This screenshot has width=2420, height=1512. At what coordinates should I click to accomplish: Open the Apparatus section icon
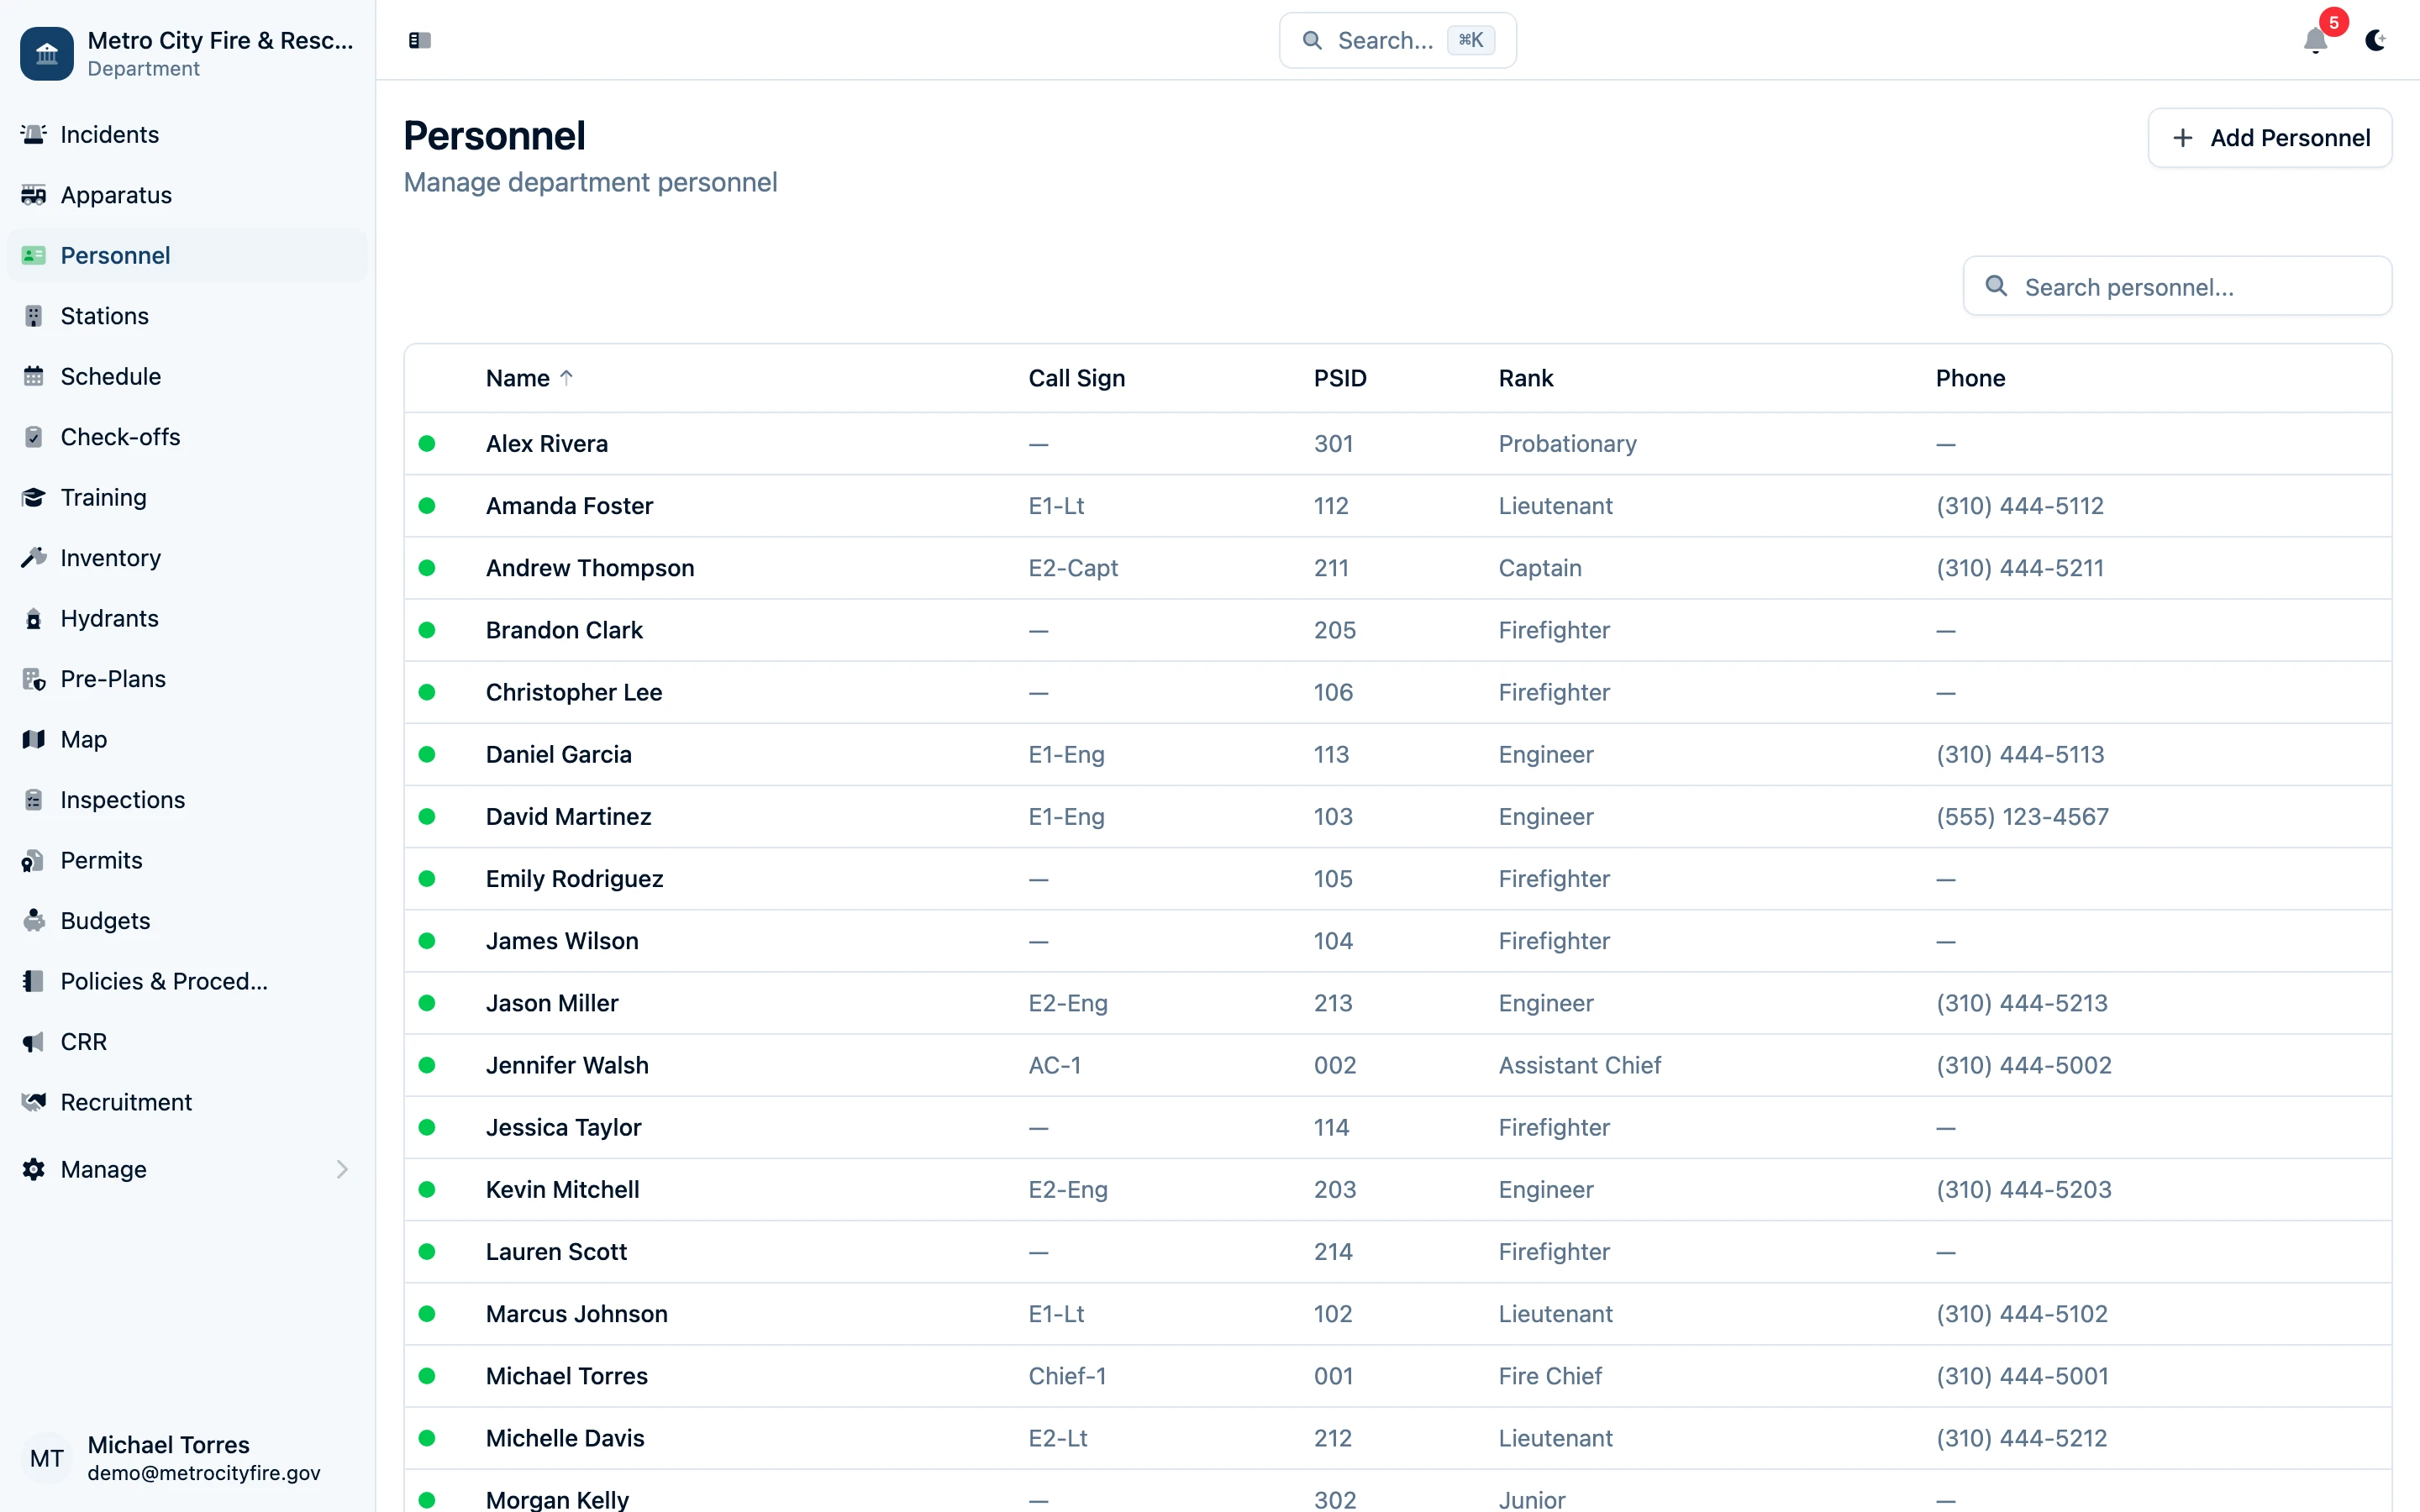coord(34,195)
